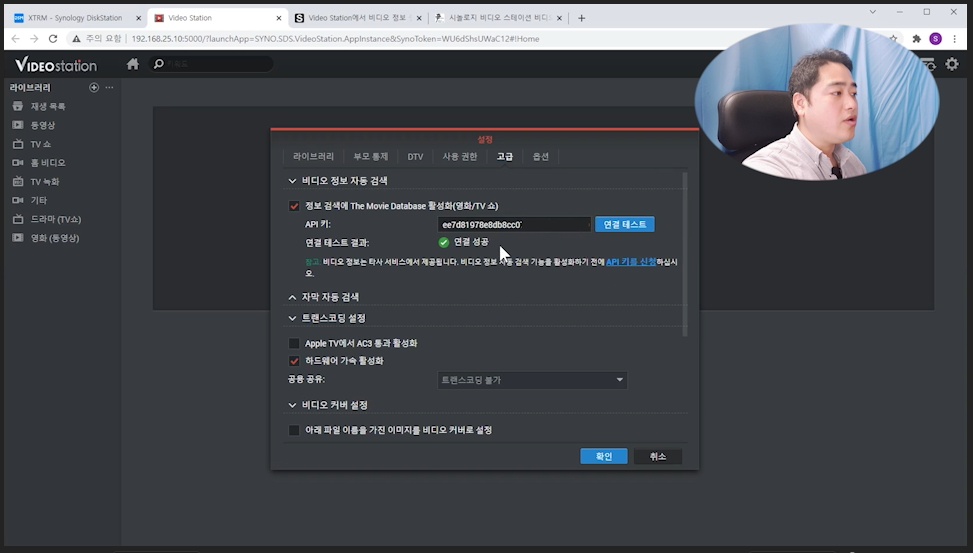973x553 pixels.
Task: Switch to Video Station에서 비디오 정보 browser tab
Action: click(357, 18)
